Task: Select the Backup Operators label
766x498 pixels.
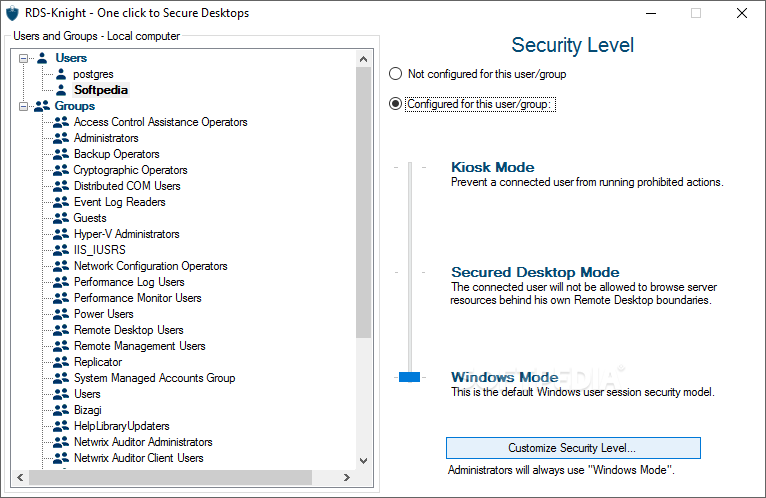Action: pyautogui.click(x=116, y=154)
